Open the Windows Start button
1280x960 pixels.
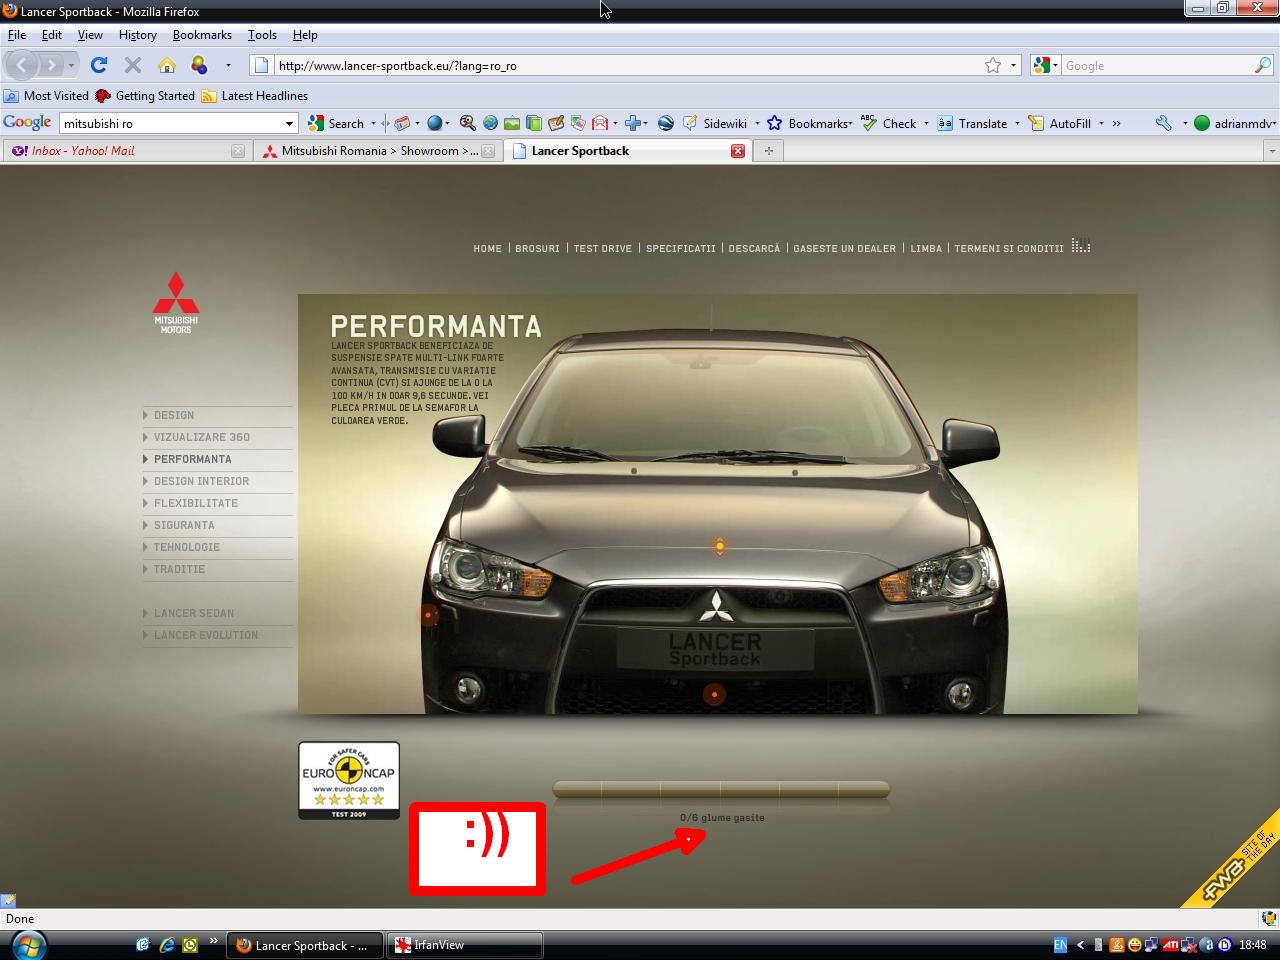coord(27,945)
